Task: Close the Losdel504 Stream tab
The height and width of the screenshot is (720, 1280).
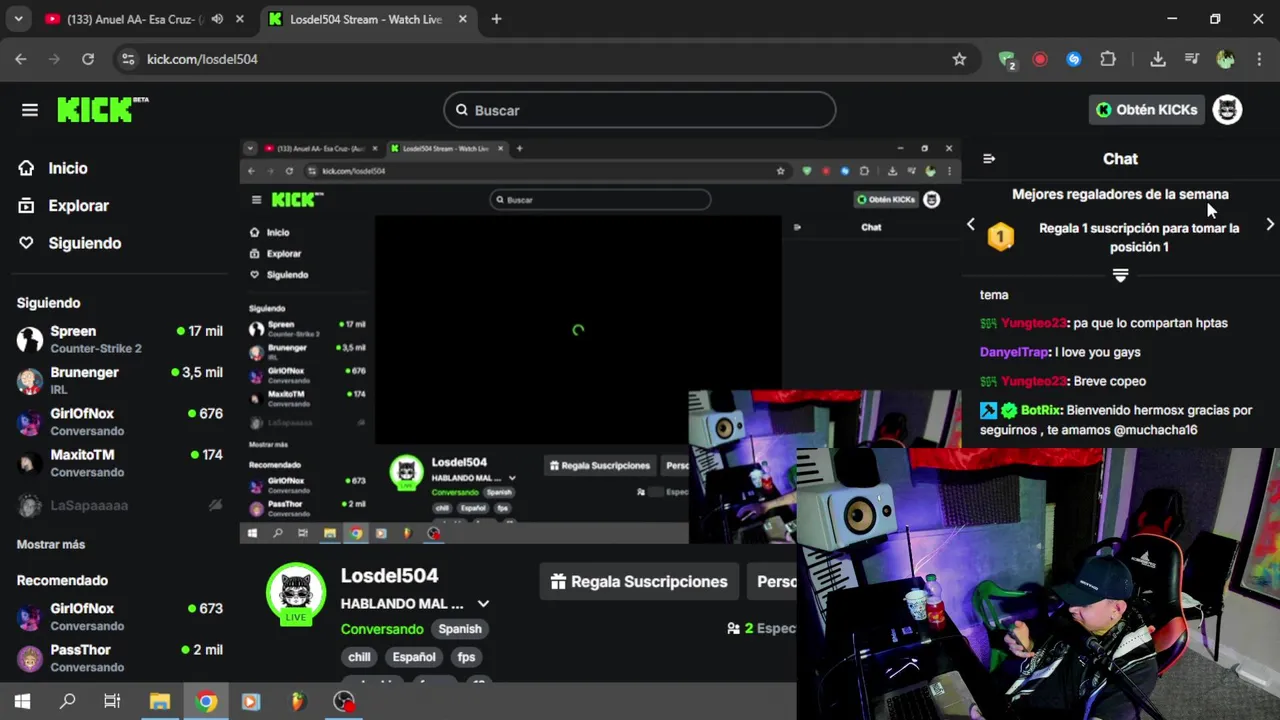Action: [x=461, y=19]
